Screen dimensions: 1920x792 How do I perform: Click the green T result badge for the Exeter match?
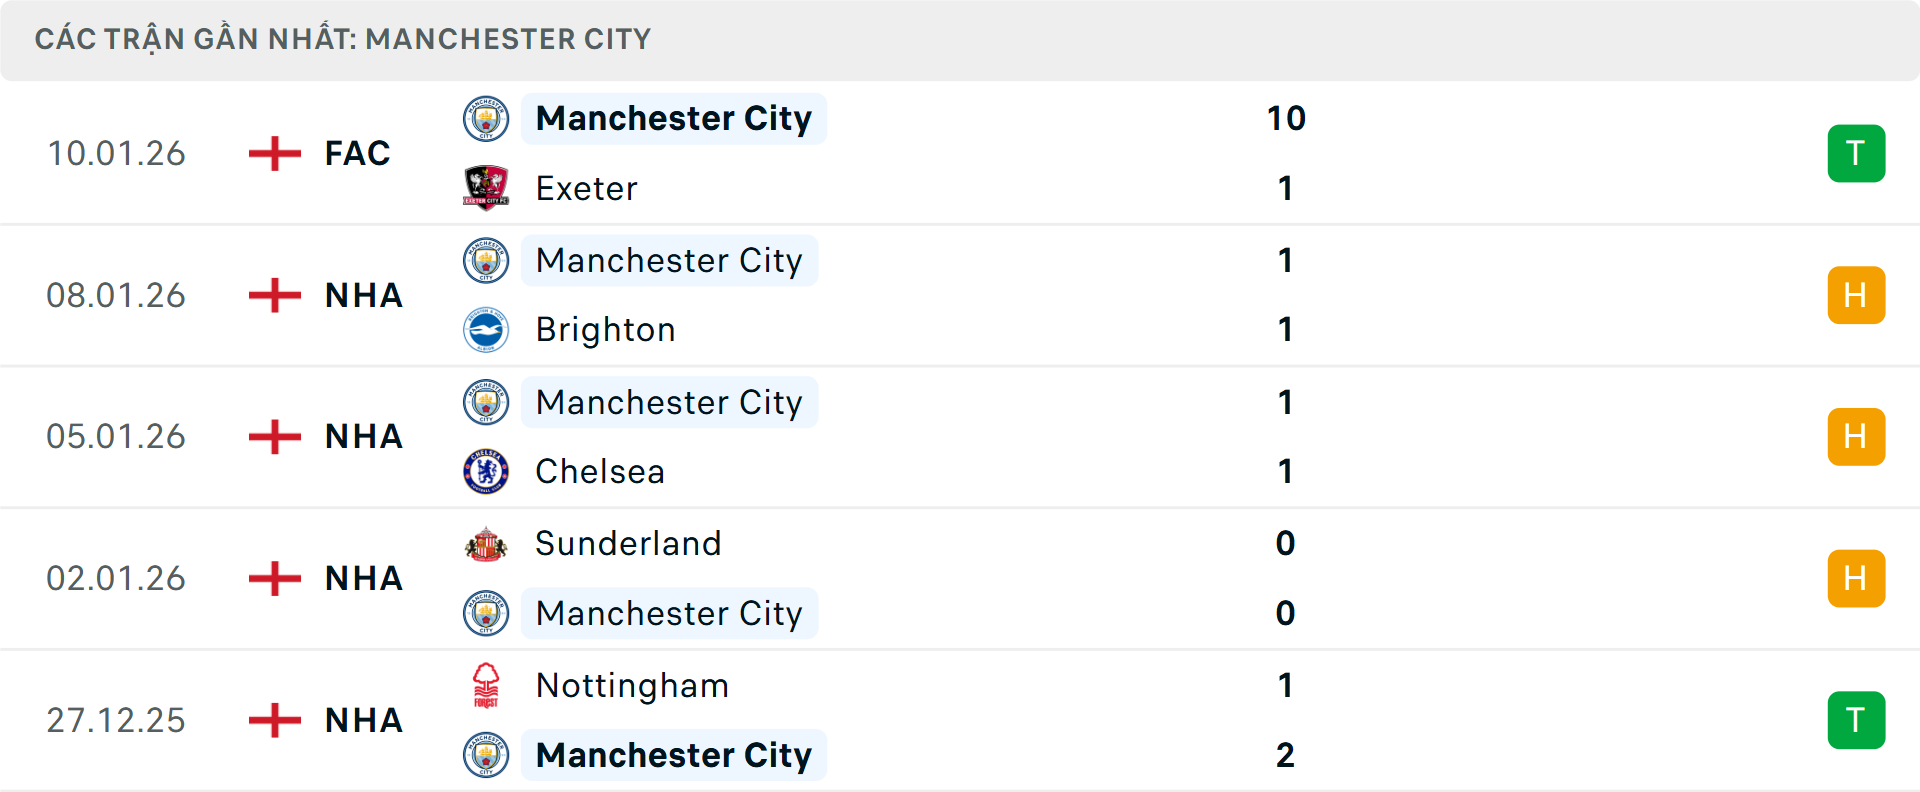point(1856,153)
